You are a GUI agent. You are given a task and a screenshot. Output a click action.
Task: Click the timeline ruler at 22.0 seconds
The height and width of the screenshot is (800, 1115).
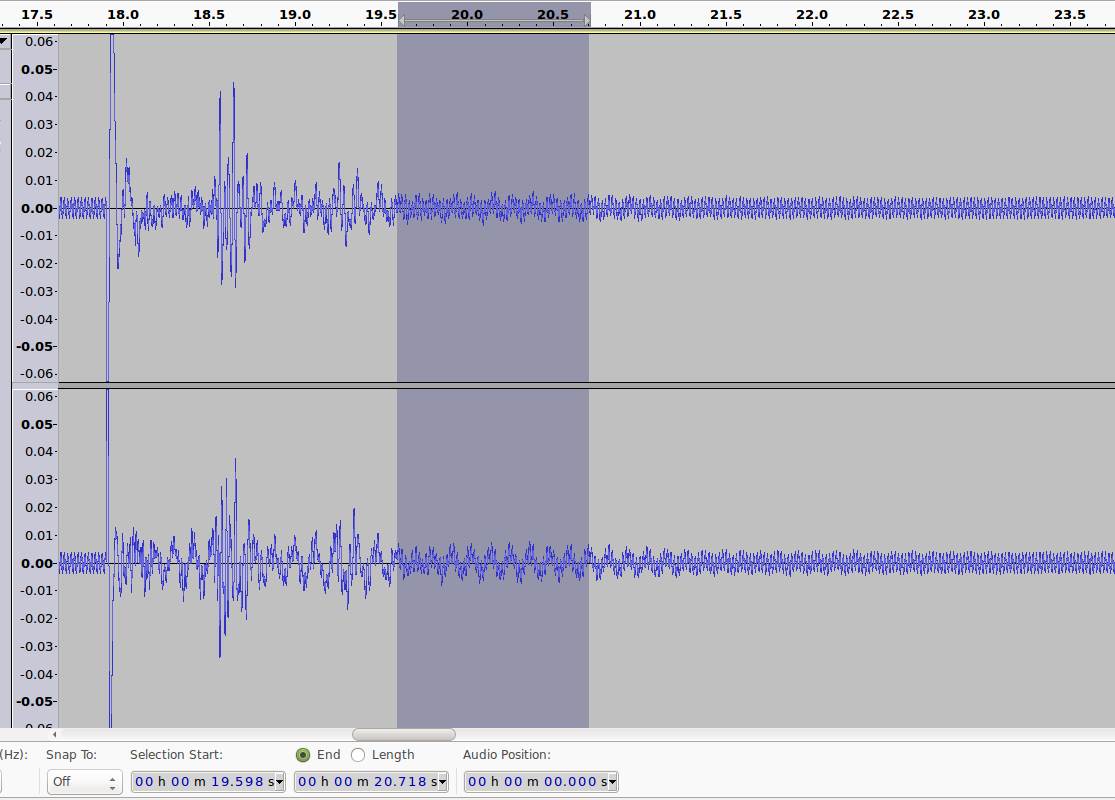coord(812,15)
